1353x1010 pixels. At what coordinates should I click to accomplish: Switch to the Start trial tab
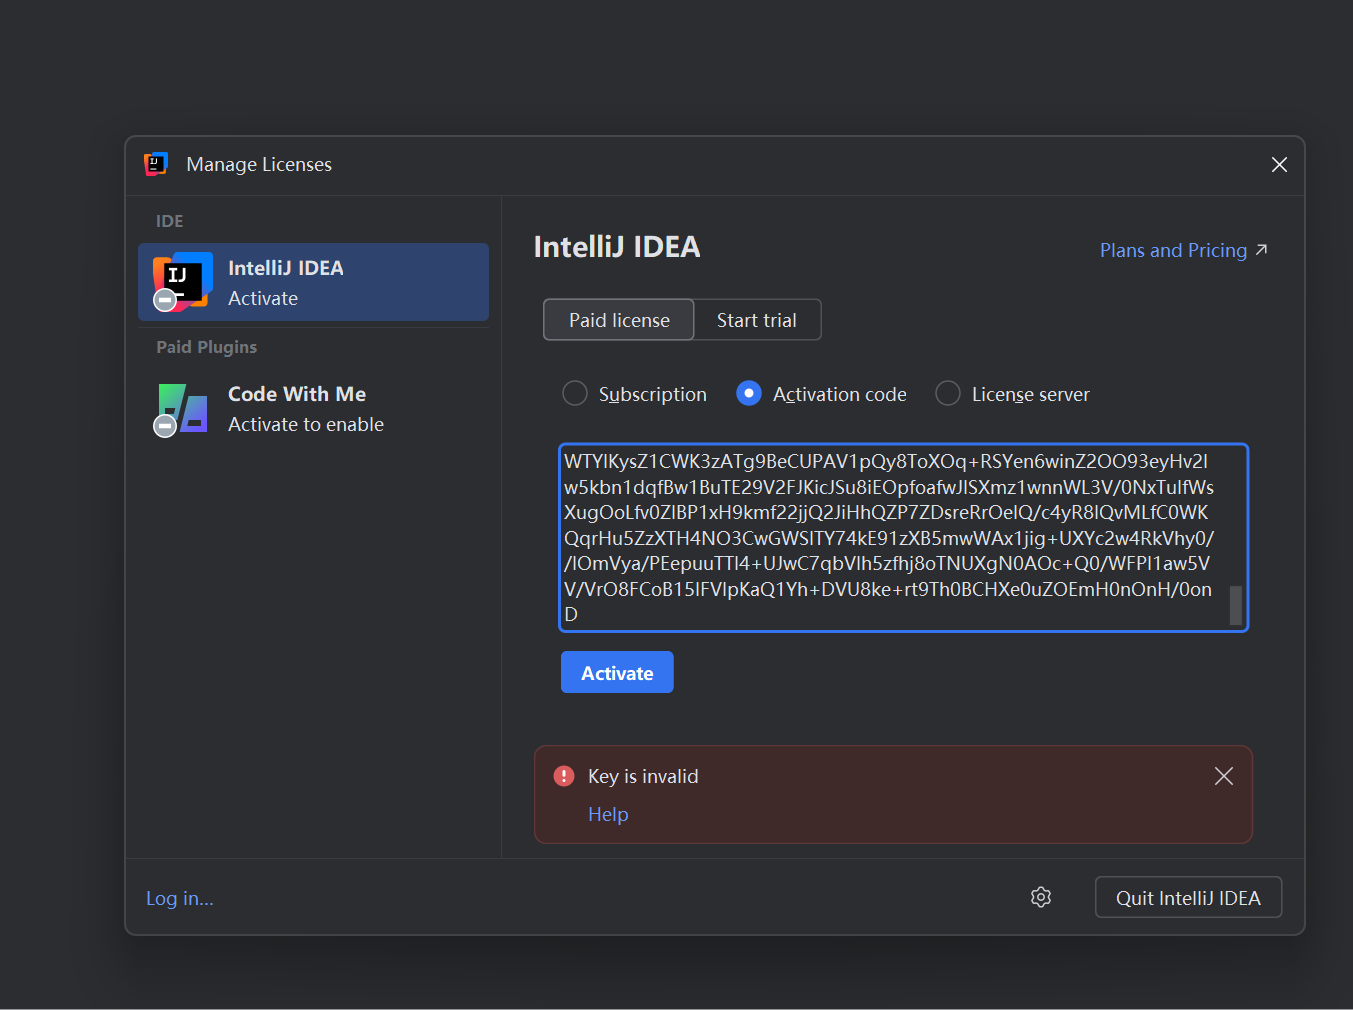(757, 320)
